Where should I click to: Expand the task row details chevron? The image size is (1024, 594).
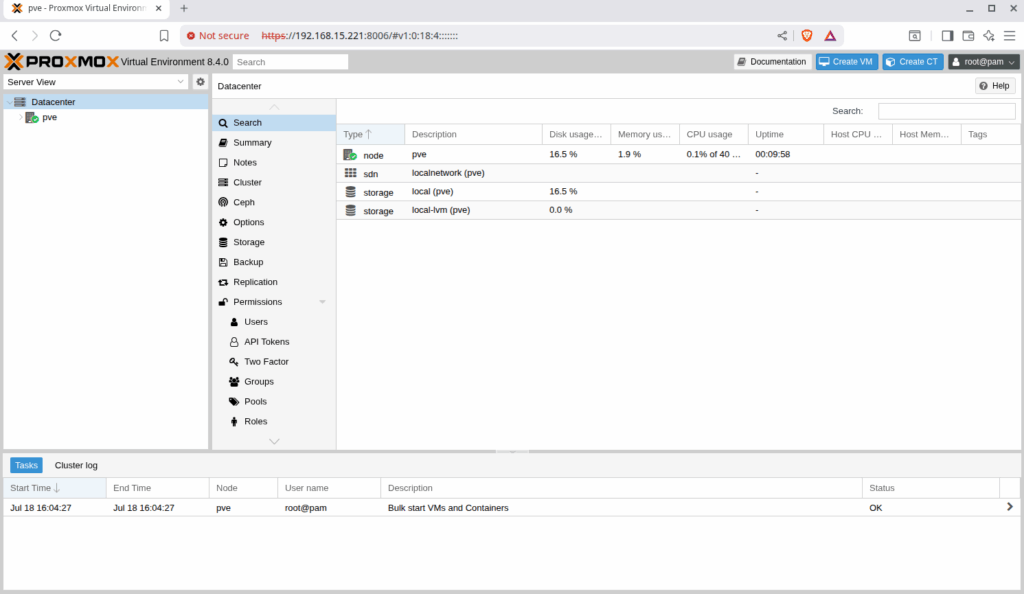(1010, 507)
